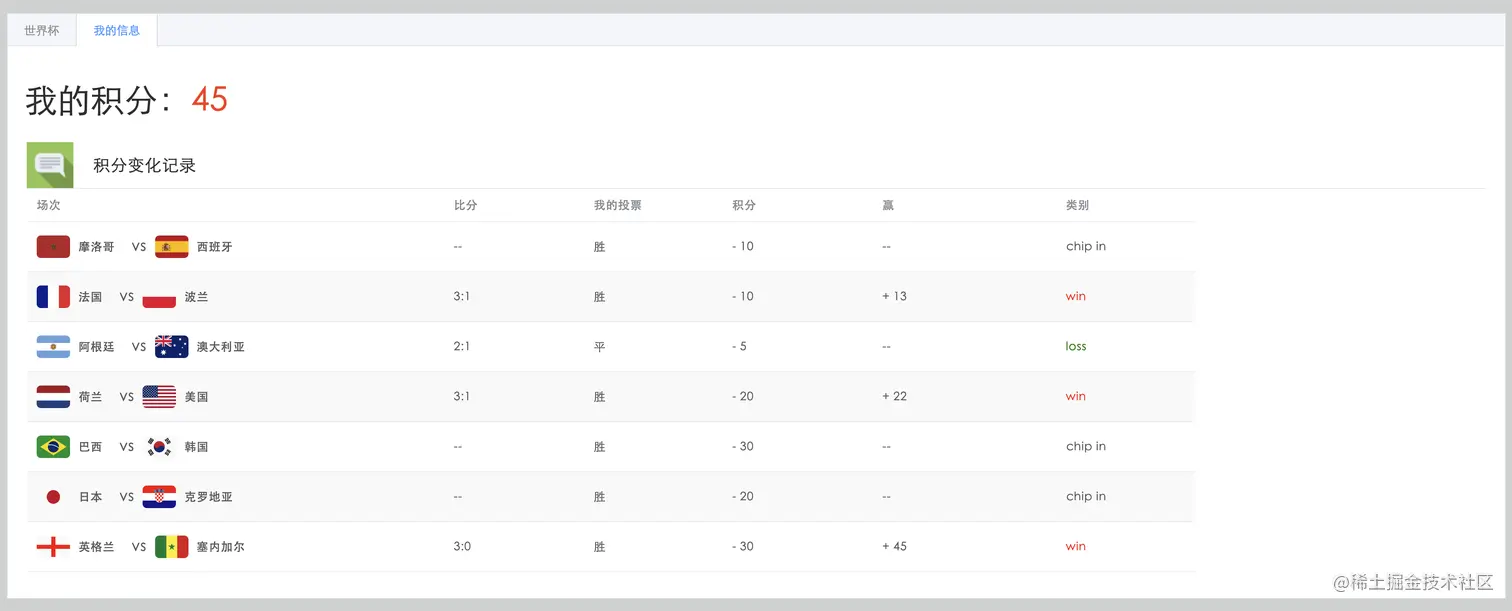
Task: Click chip in on the 巴西 vs 韩国 row
Action: 1086,446
